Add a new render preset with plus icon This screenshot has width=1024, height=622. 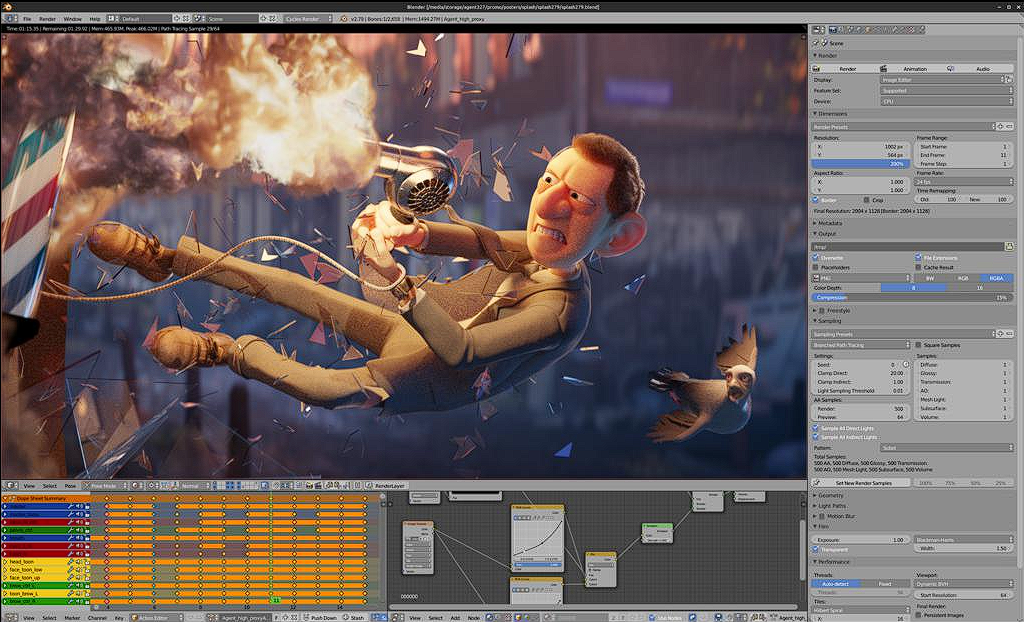click(1002, 127)
